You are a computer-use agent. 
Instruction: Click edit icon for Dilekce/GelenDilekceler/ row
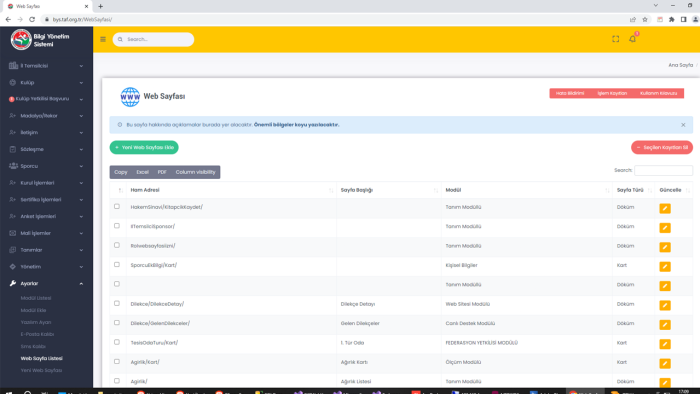point(665,325)
